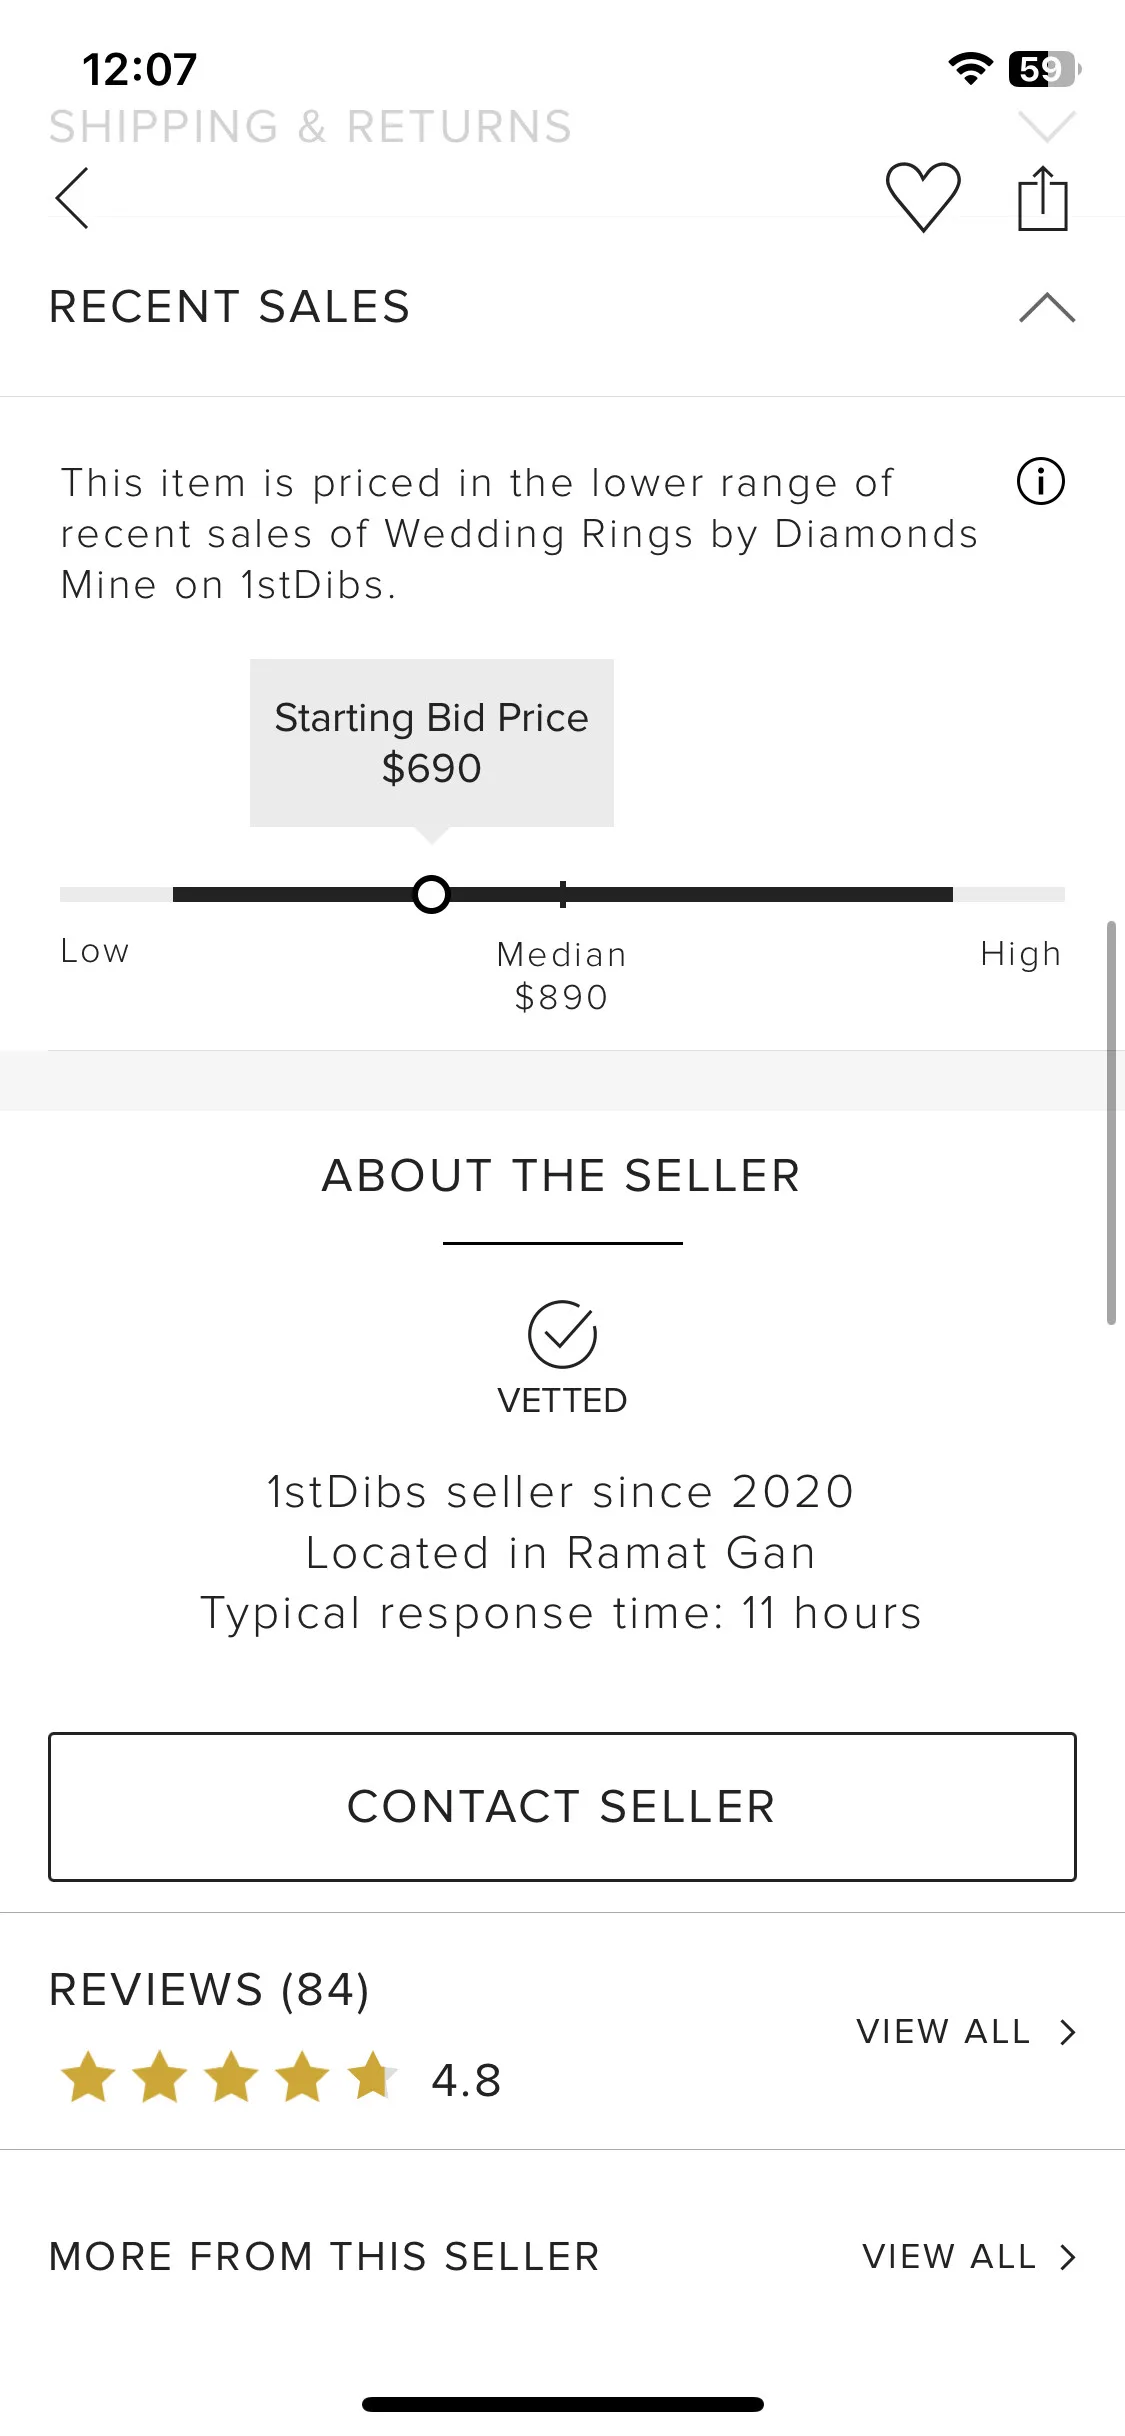Tap the Wi-Fi status icon
This screenshot has height=2436, width=1125.
[x=970, y=69]
